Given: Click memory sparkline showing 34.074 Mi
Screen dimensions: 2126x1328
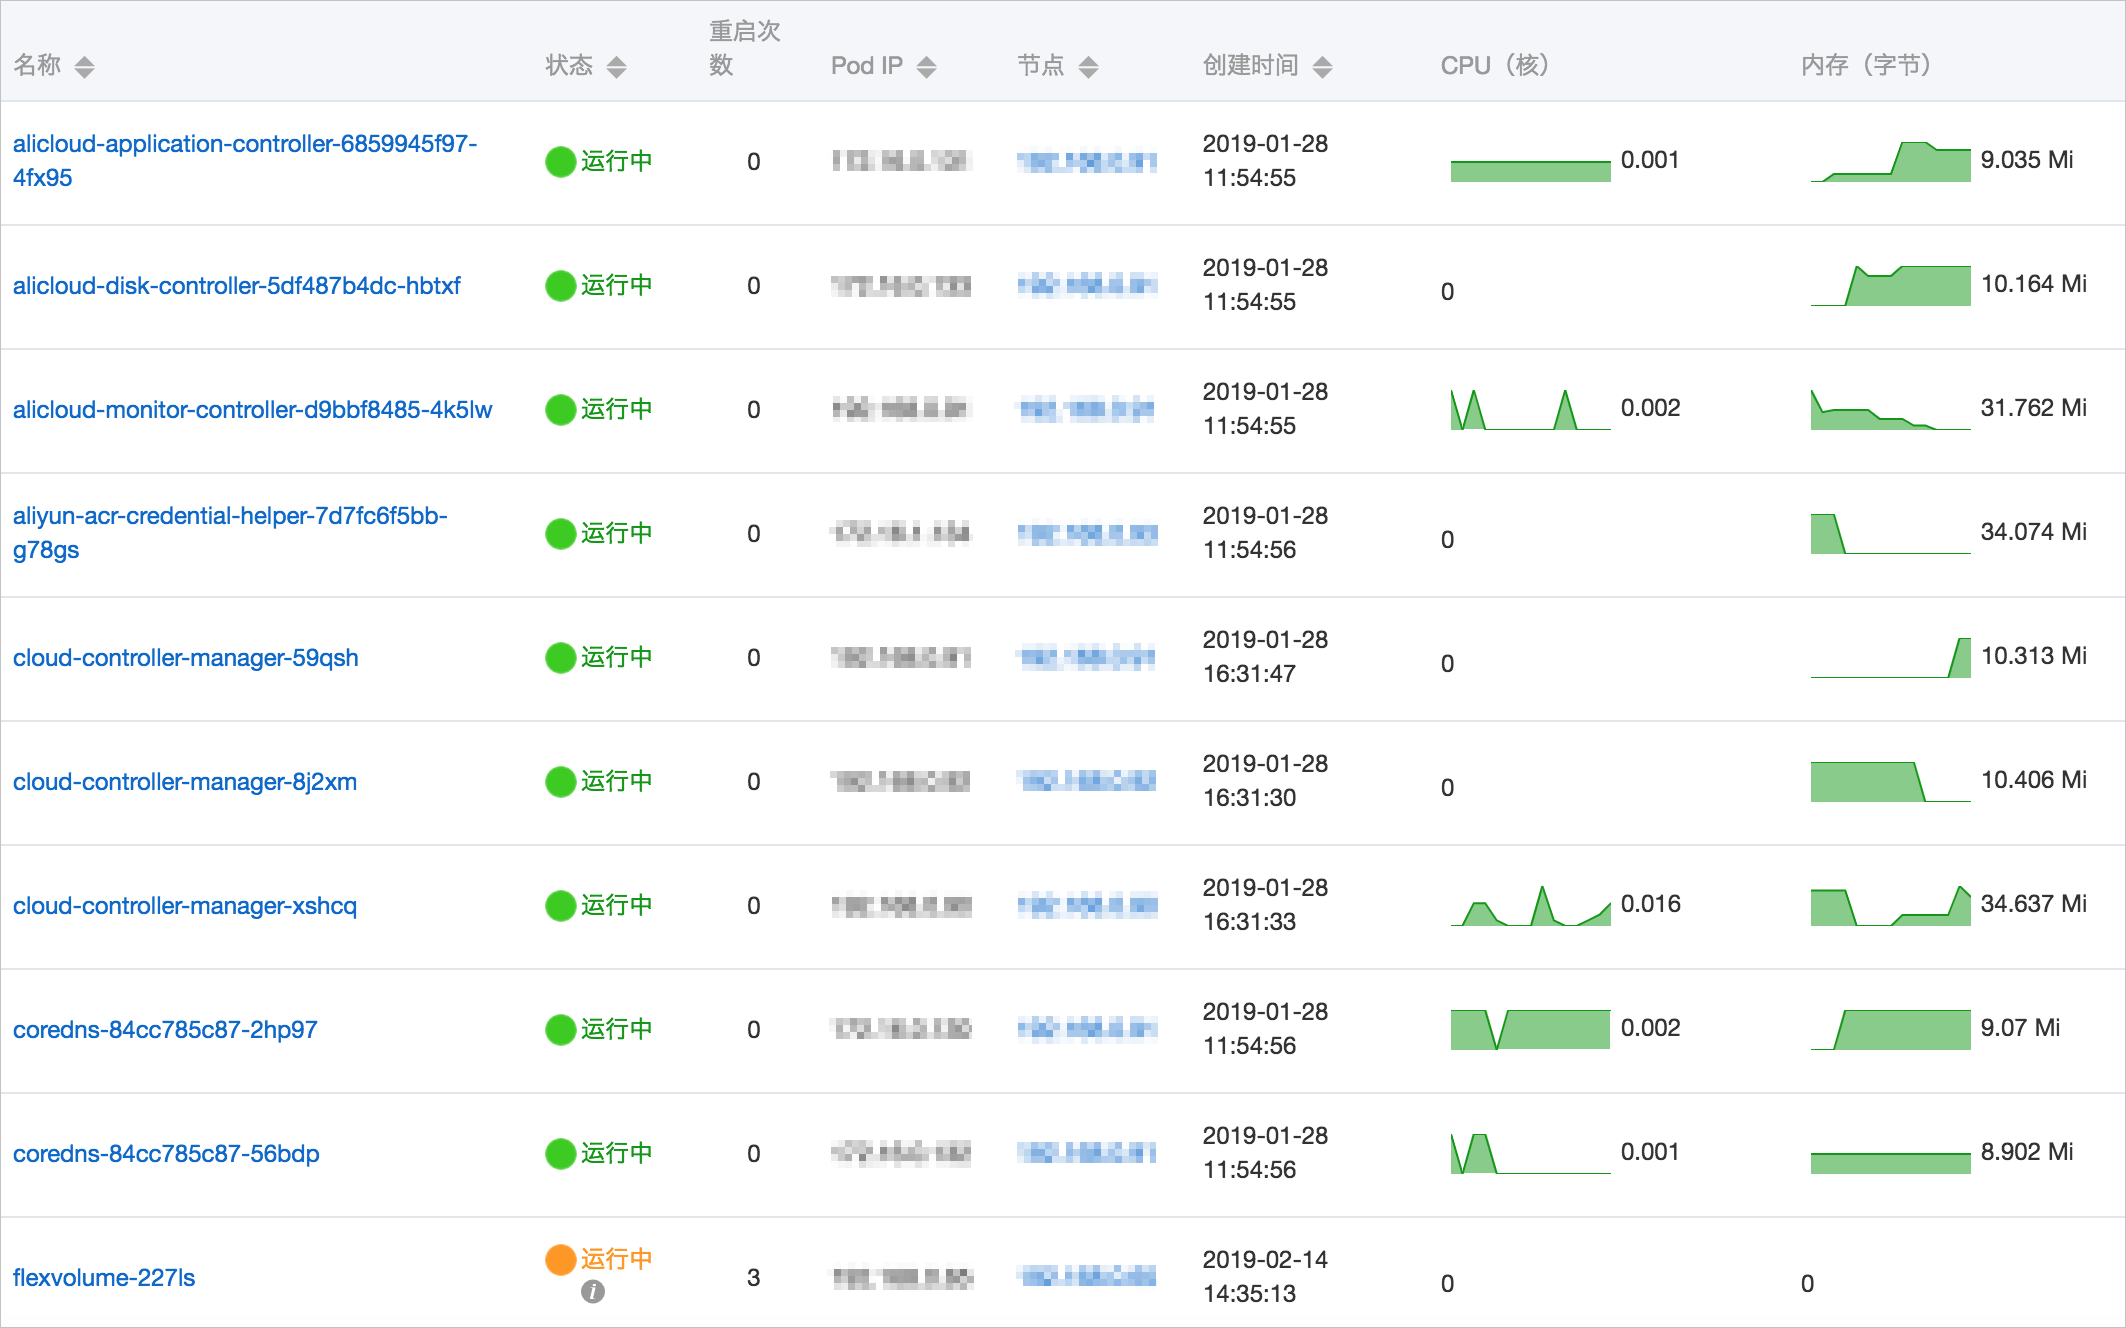Looking at the screenshot, I should point(1890,534).
